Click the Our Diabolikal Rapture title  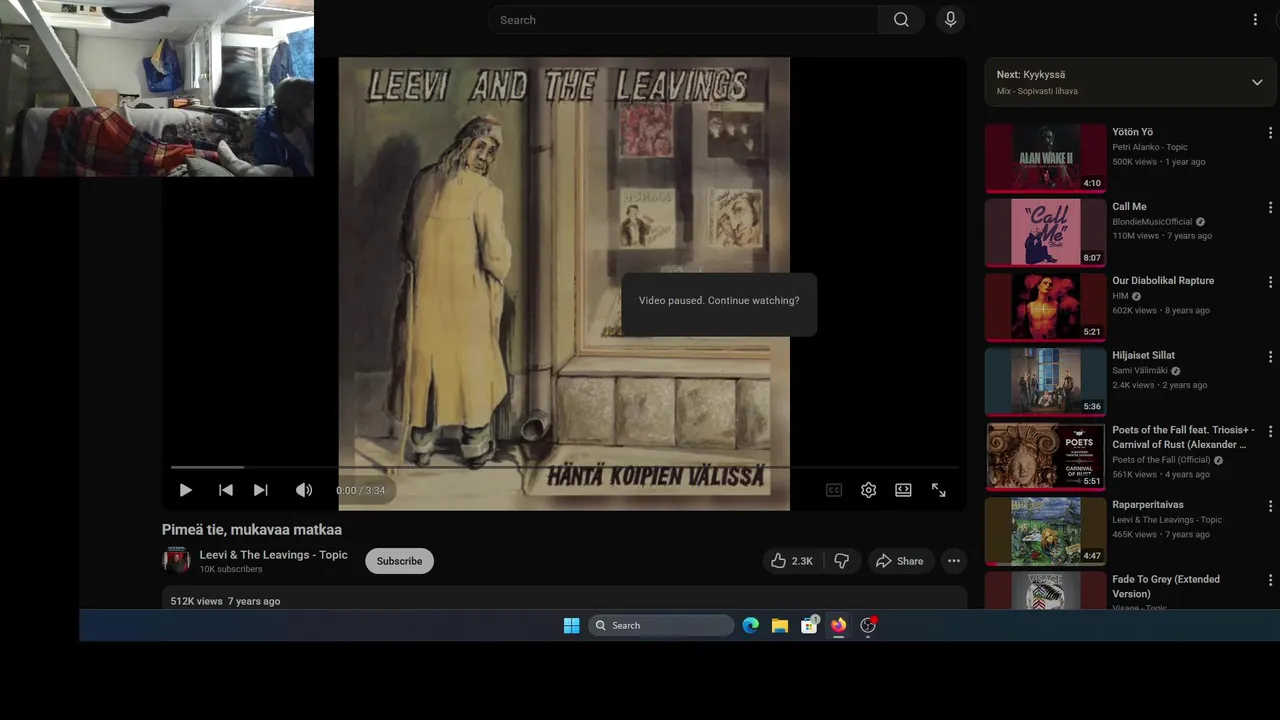tap(1163, 281)
